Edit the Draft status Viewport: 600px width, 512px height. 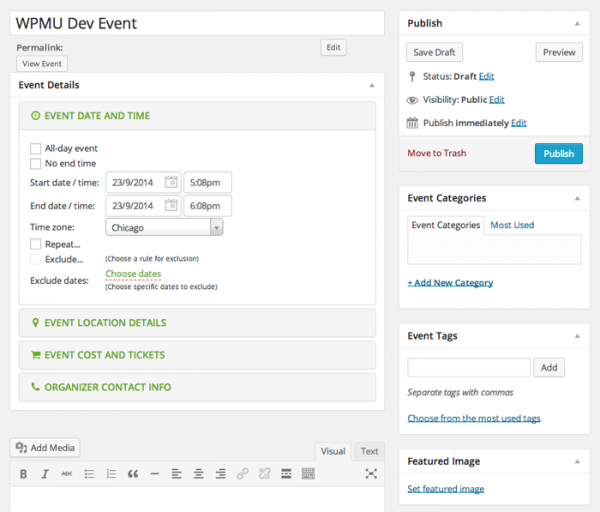[x=486, y=77]
